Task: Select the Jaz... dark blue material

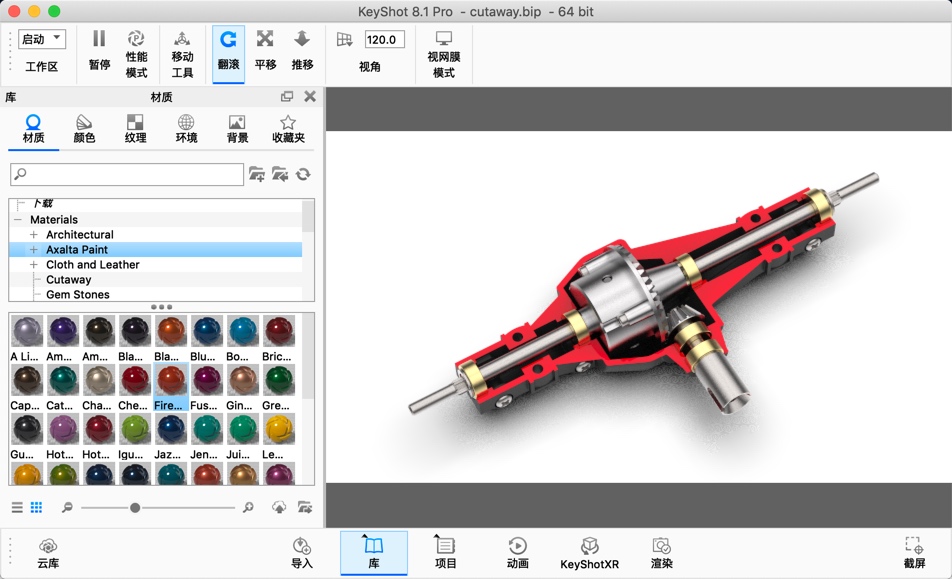Action: (171, 436)
